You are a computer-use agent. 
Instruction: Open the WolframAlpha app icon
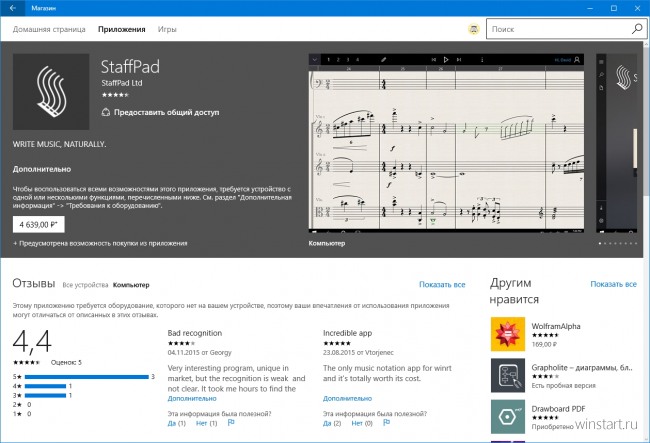coord(508,334)
